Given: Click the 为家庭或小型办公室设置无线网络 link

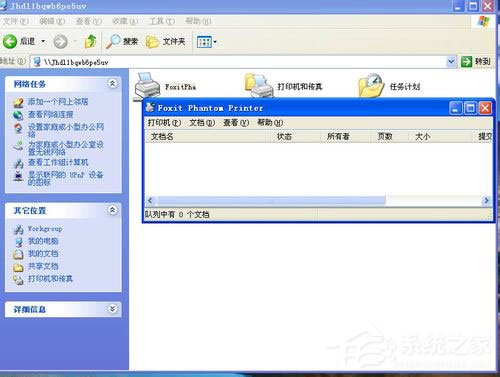Looking at the screenshot, I should [66, 148].
